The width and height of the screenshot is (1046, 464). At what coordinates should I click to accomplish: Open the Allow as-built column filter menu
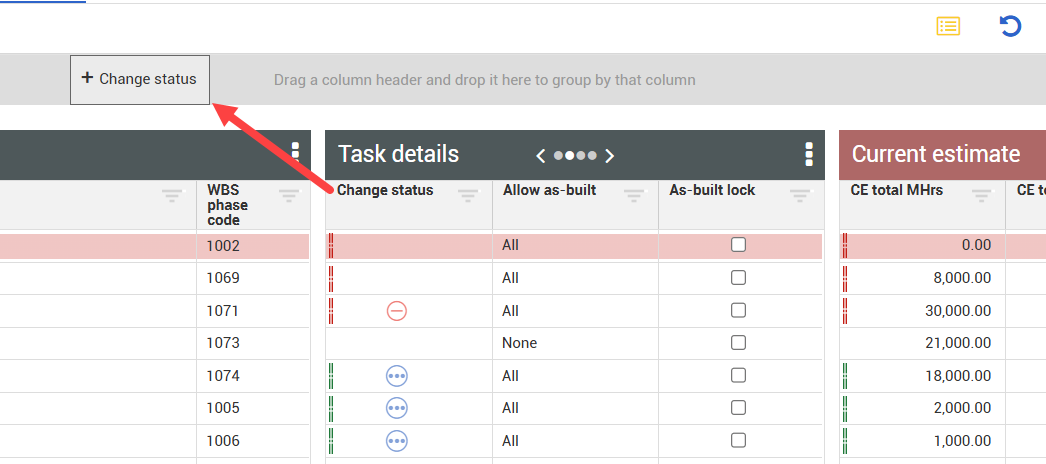tap(634, 195)
